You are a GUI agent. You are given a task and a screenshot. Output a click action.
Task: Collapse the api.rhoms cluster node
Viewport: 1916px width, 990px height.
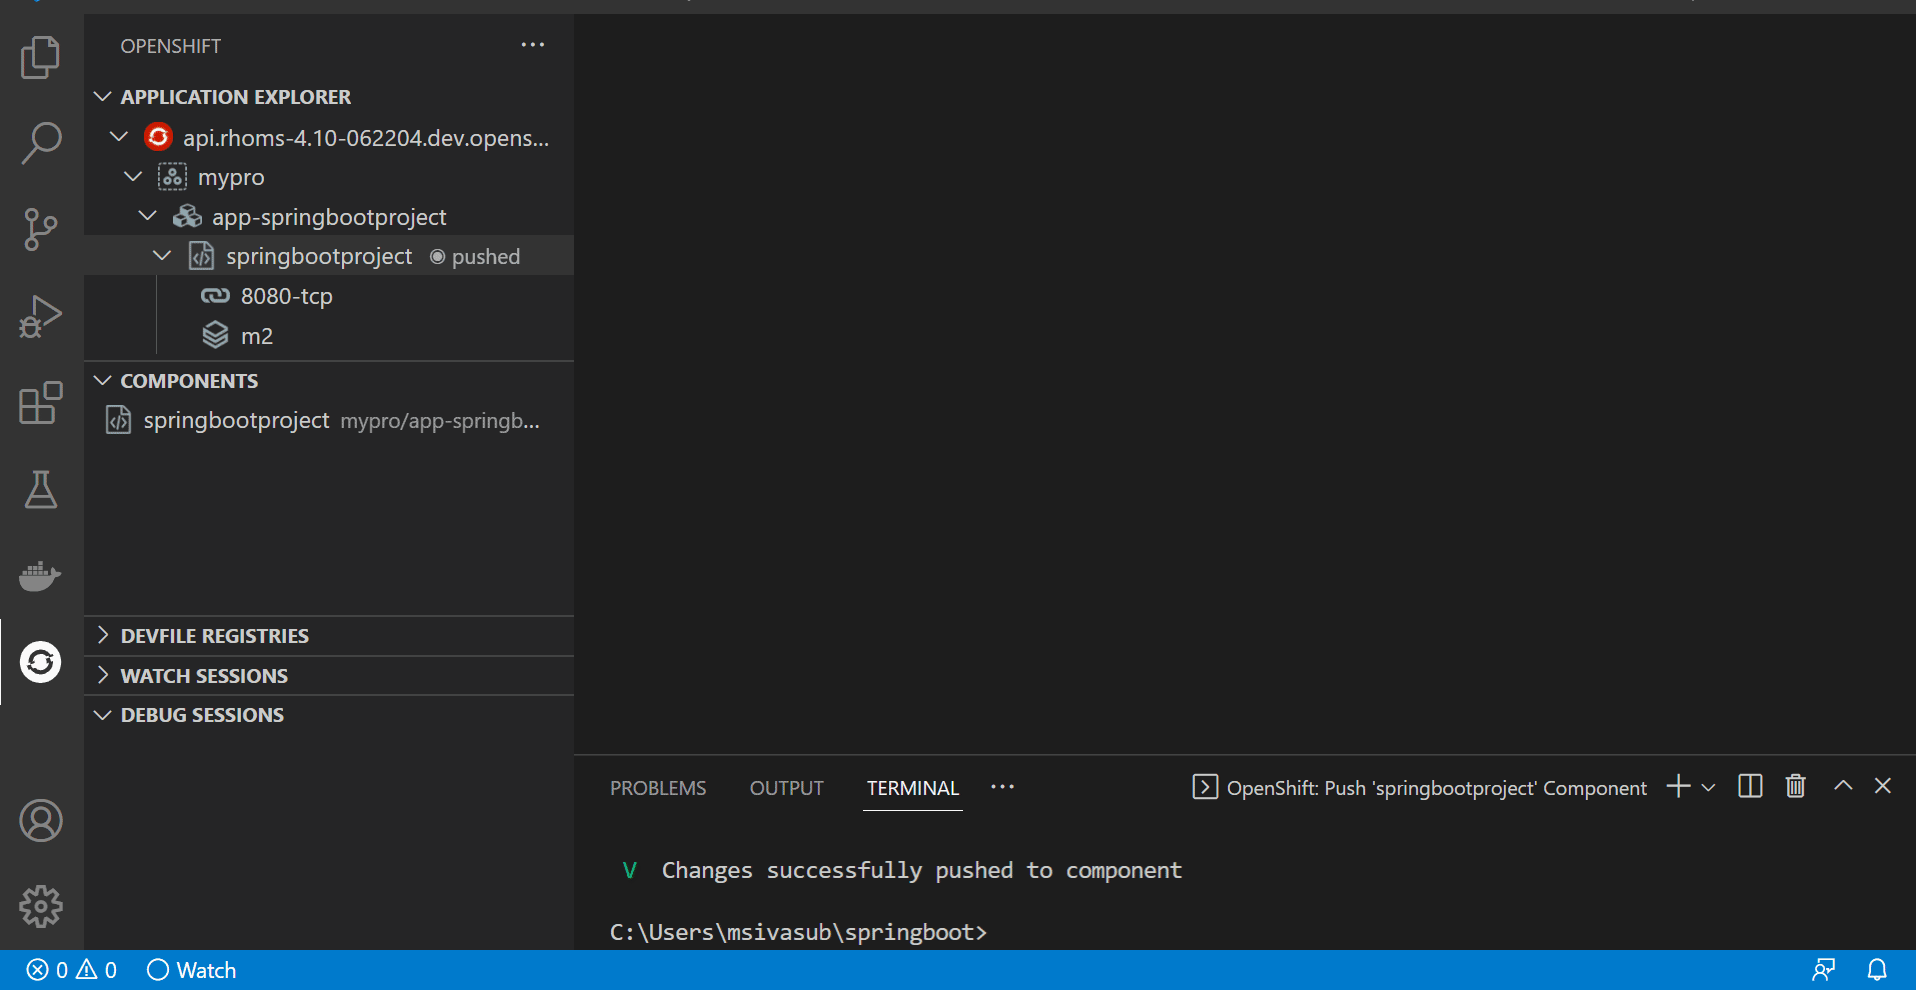(119, 137)
